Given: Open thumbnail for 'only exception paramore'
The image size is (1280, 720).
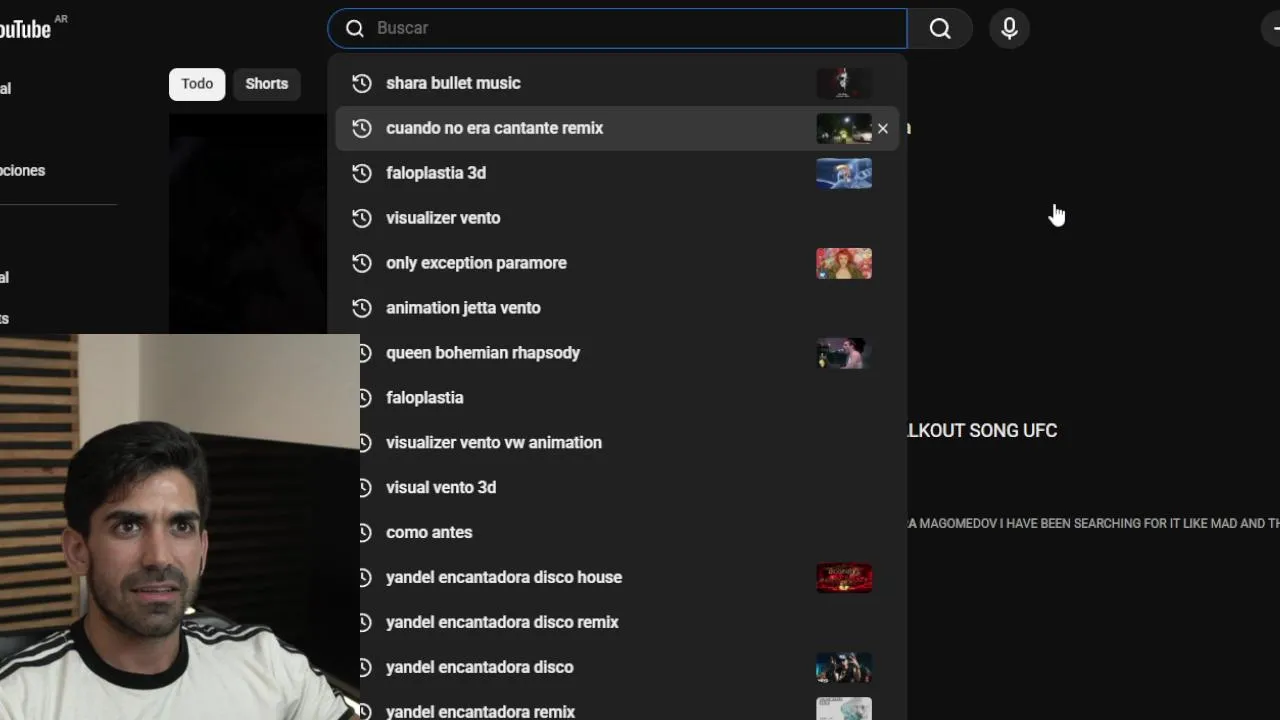Looking at the screenshot, I should coord(844,263).
